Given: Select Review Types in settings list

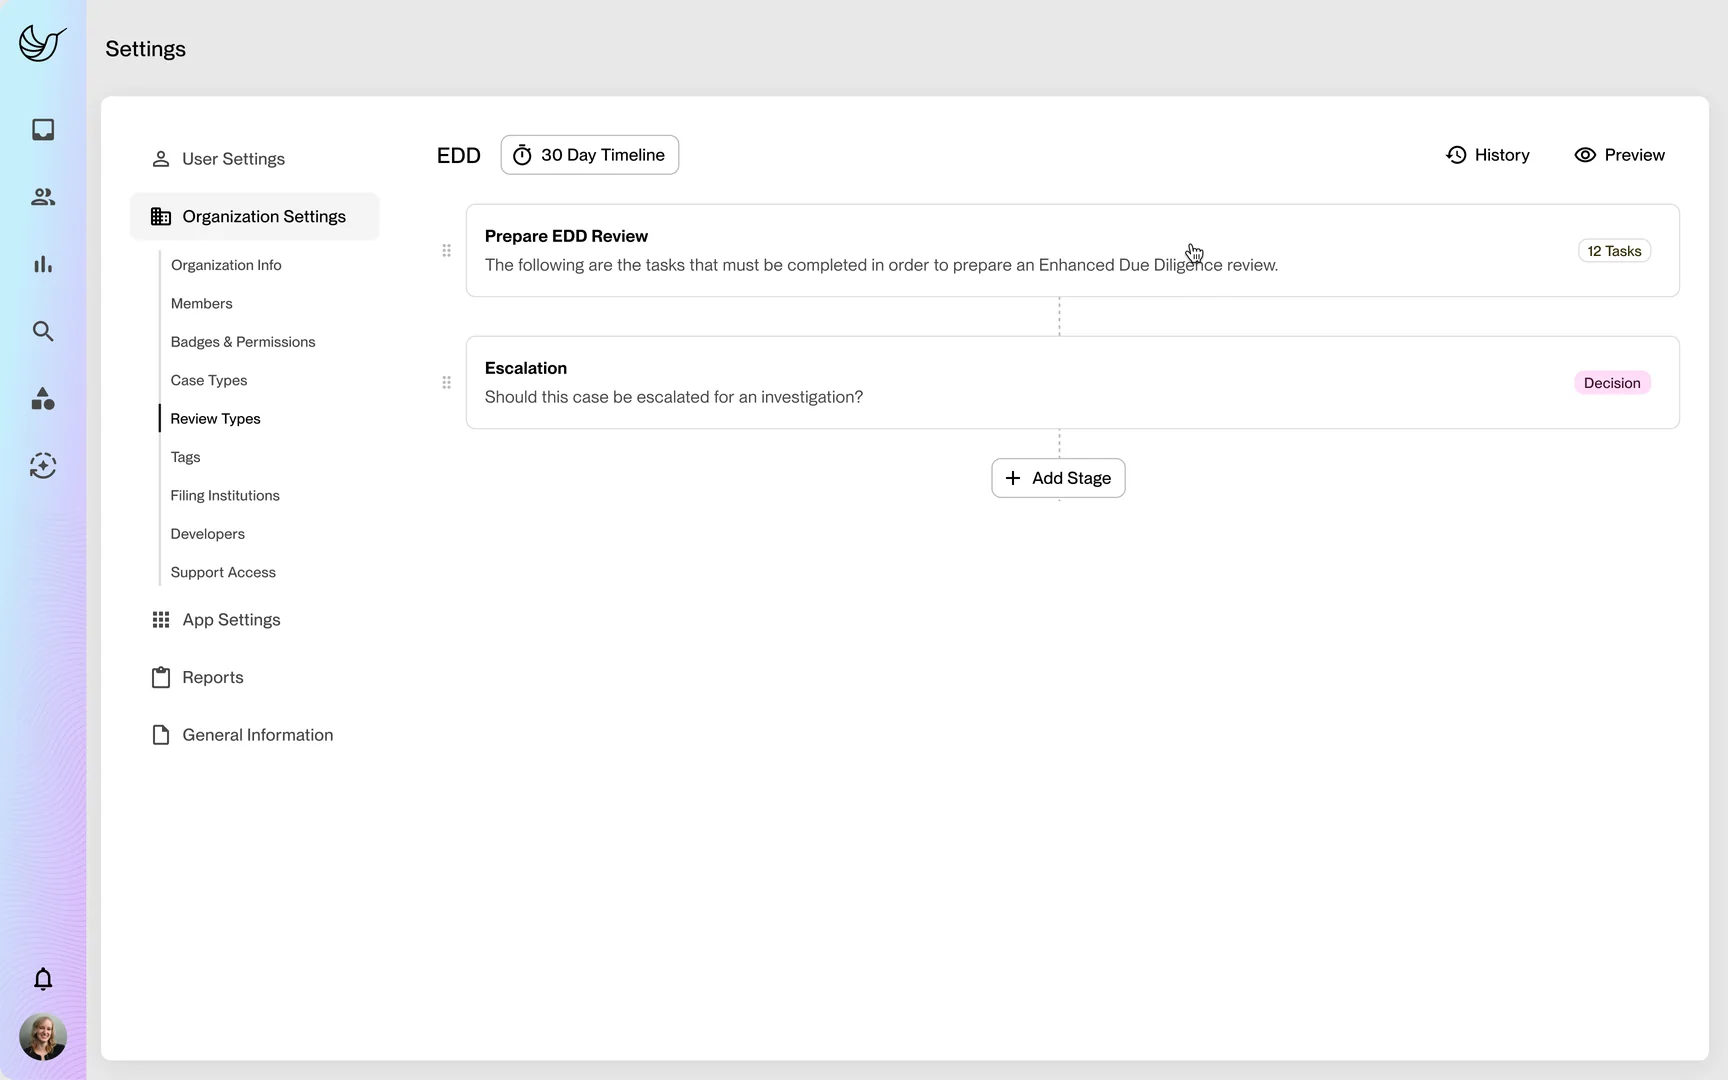Looking at the screenshot, I should pyautogui.click(x=215, y=419).
